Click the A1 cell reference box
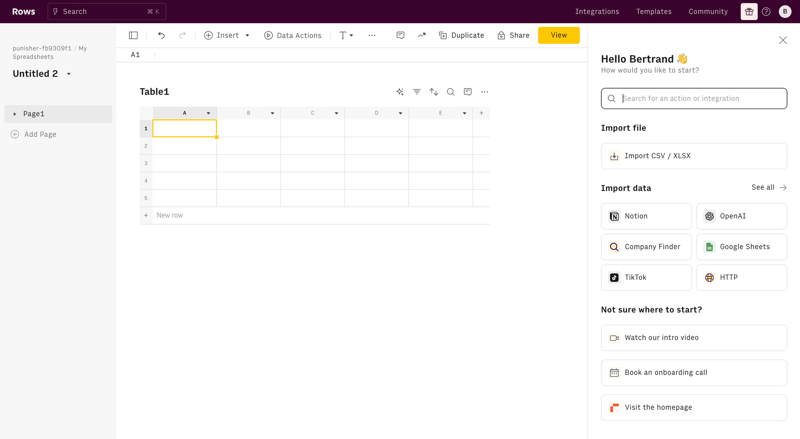This screenshot has height=439, width=800. click(x=135, y=55)
